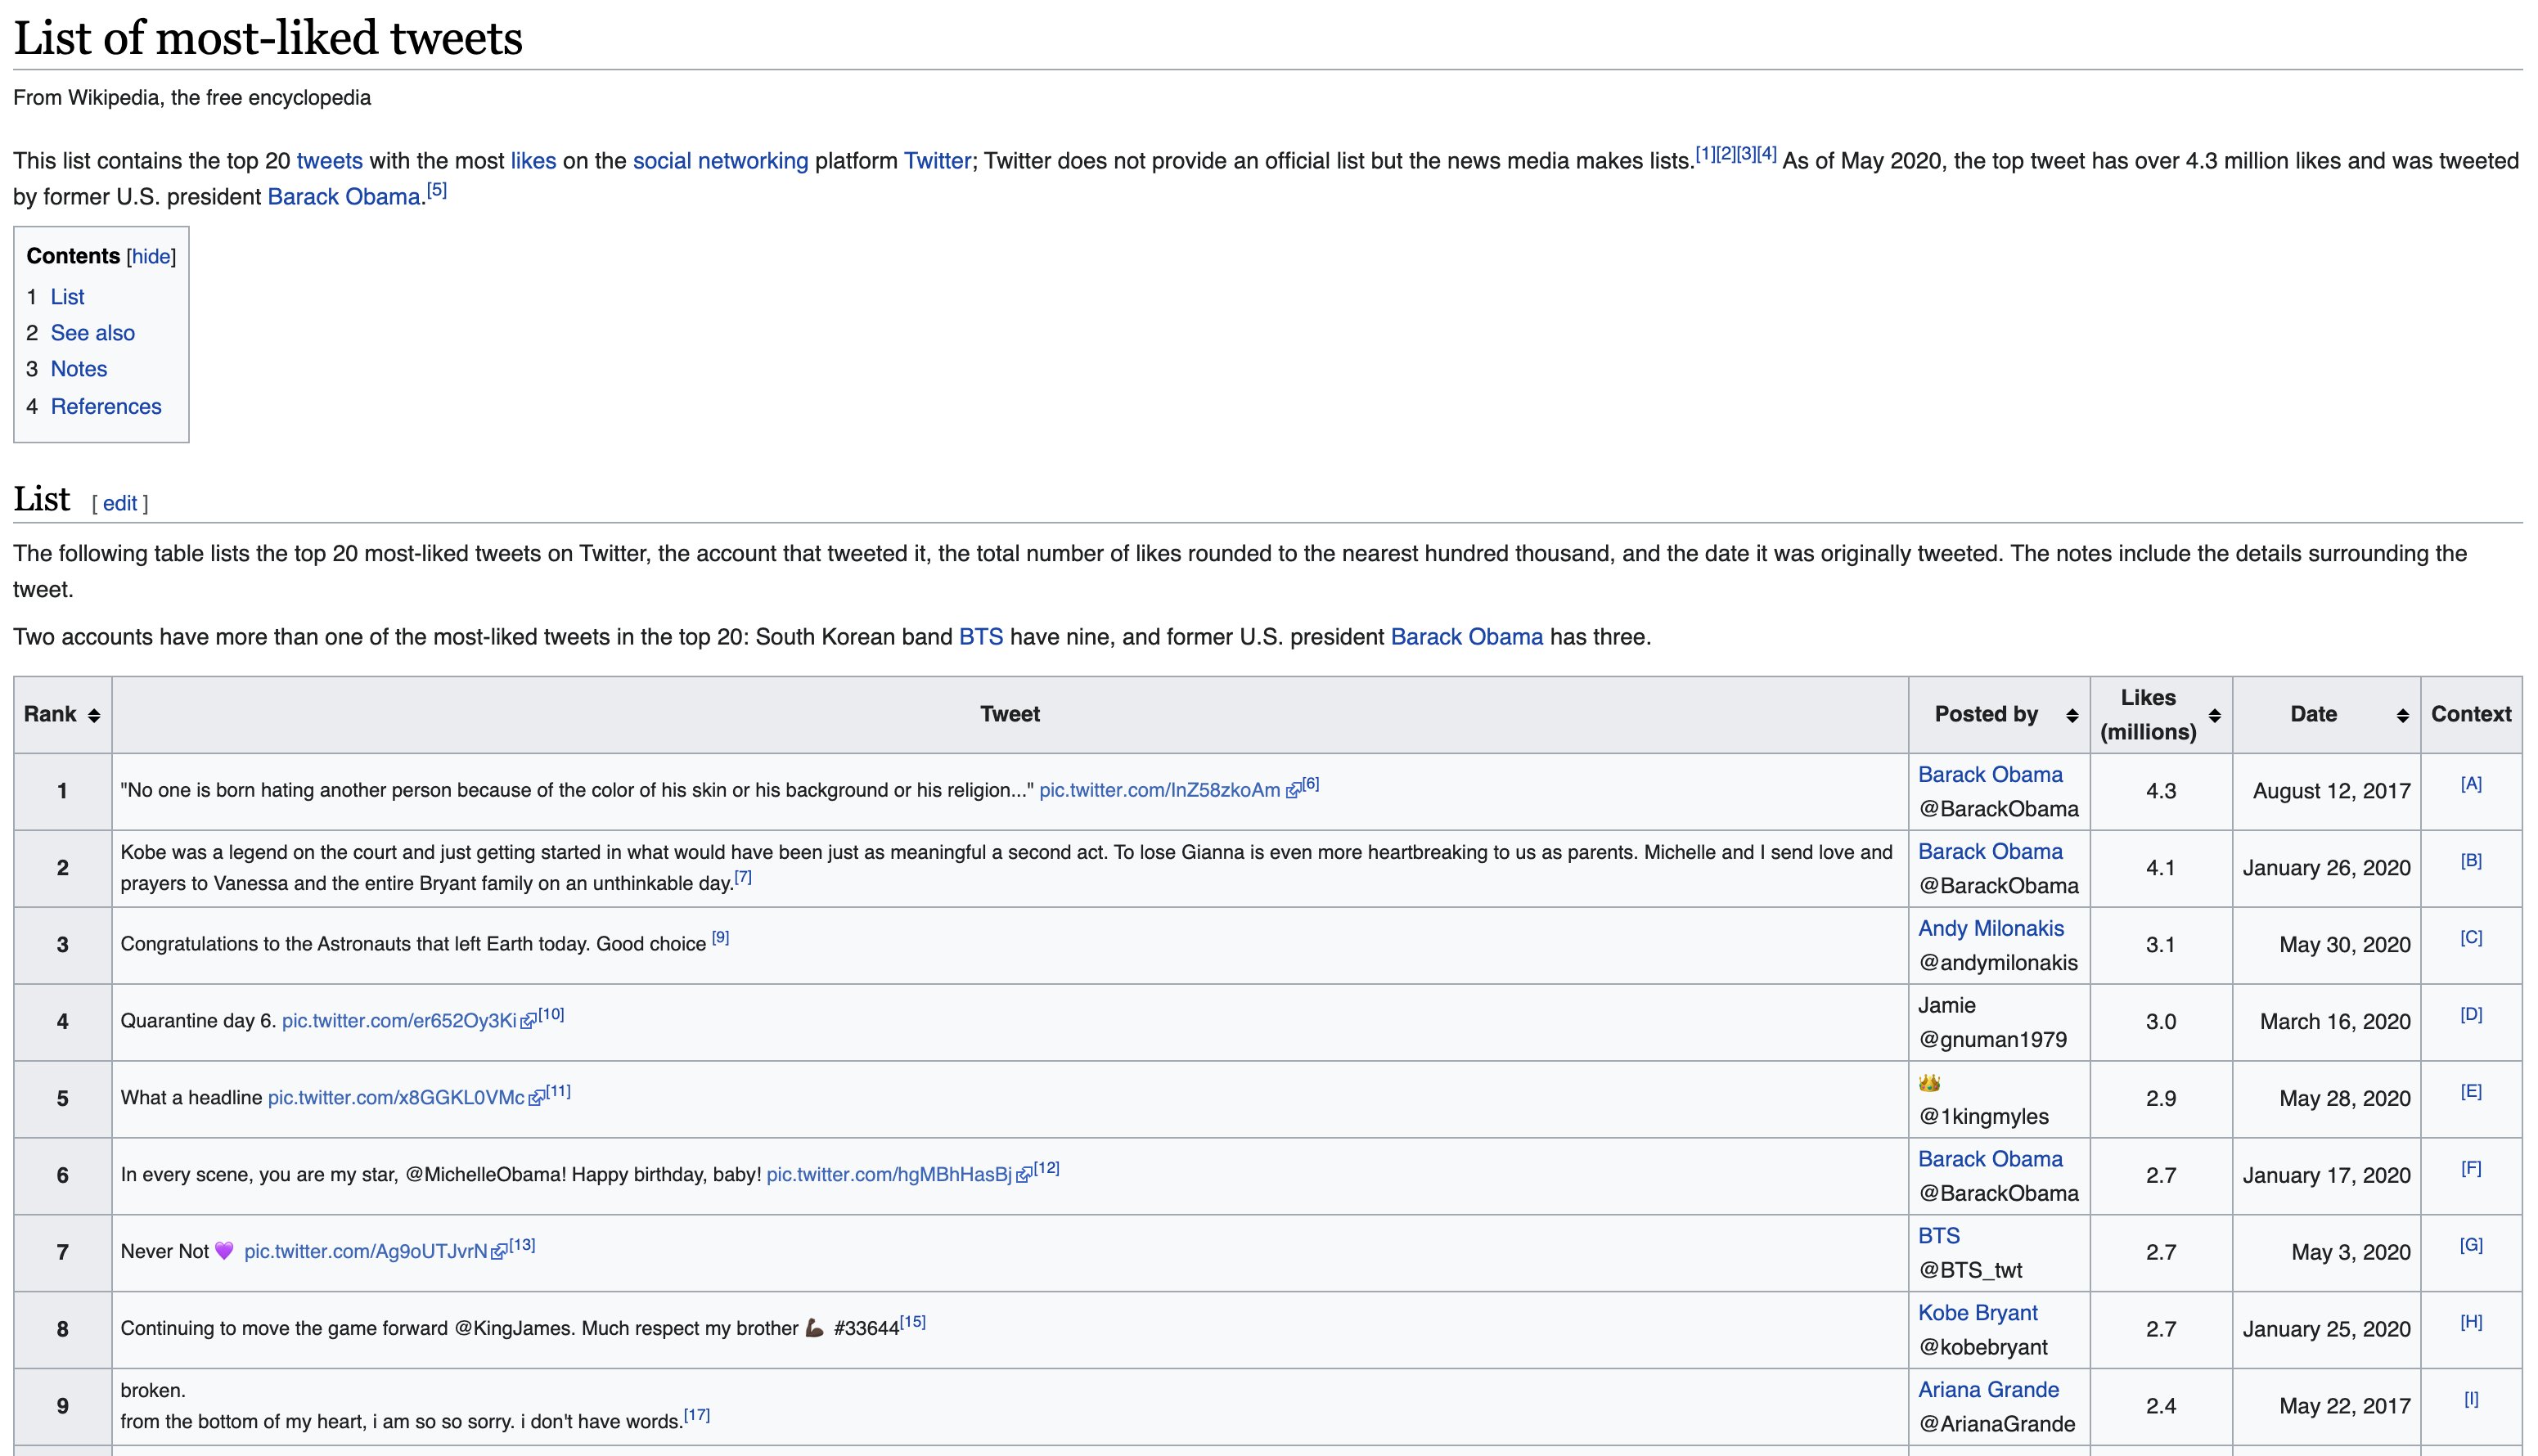Click external link icon after InZ58zkoAm link
This screenshot has height=1456, width=2538.
[x=1293, y=791]
